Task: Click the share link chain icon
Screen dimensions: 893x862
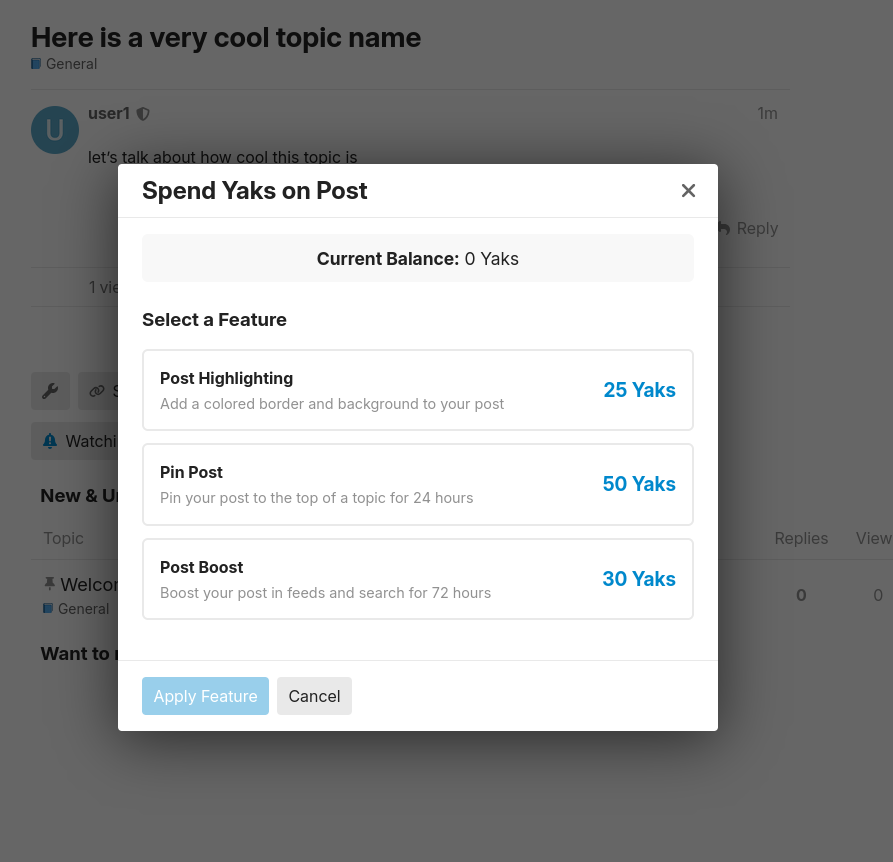Action: (97, 391)
